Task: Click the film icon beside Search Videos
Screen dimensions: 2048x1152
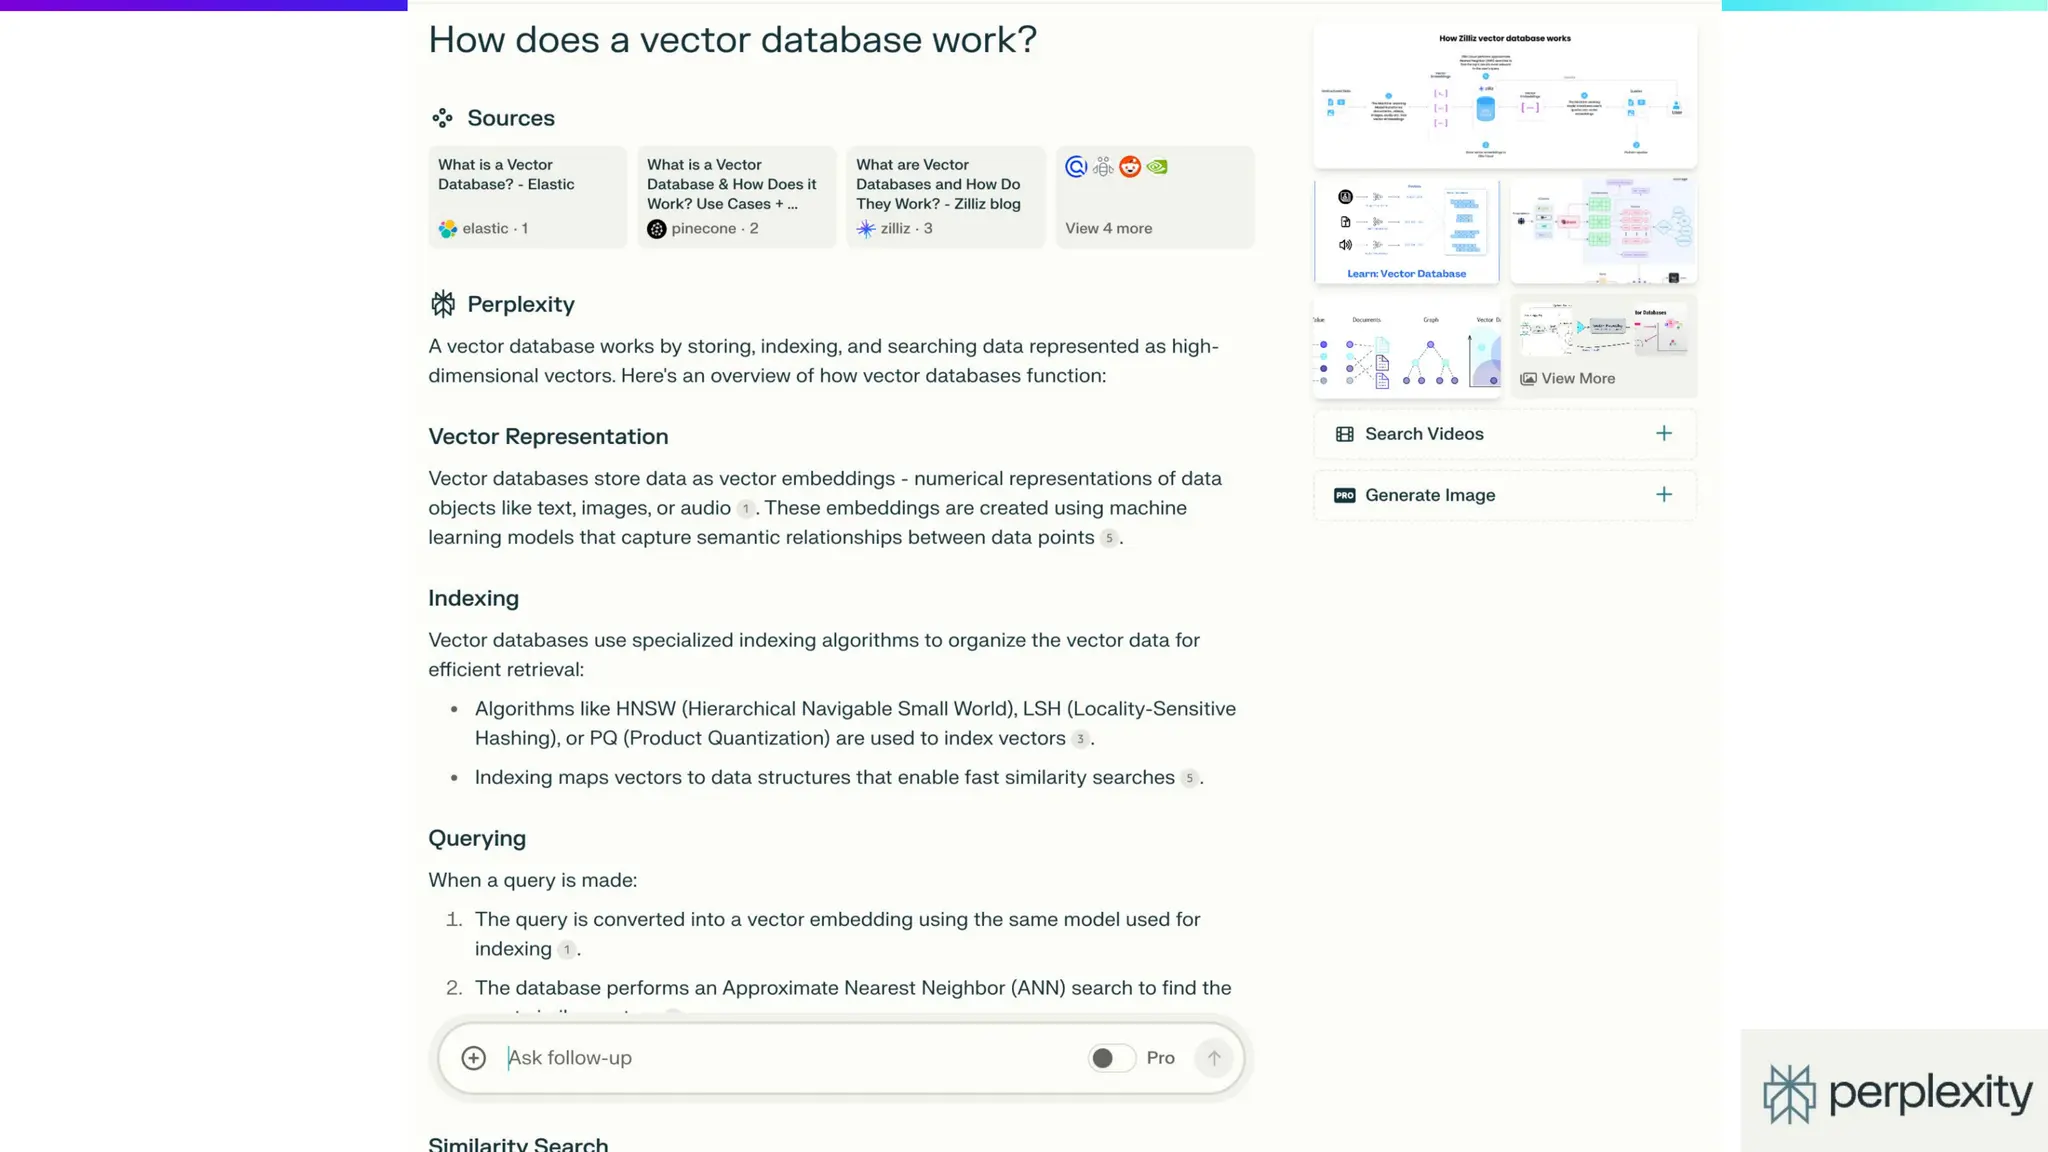Action: [x=1344, y=434]
